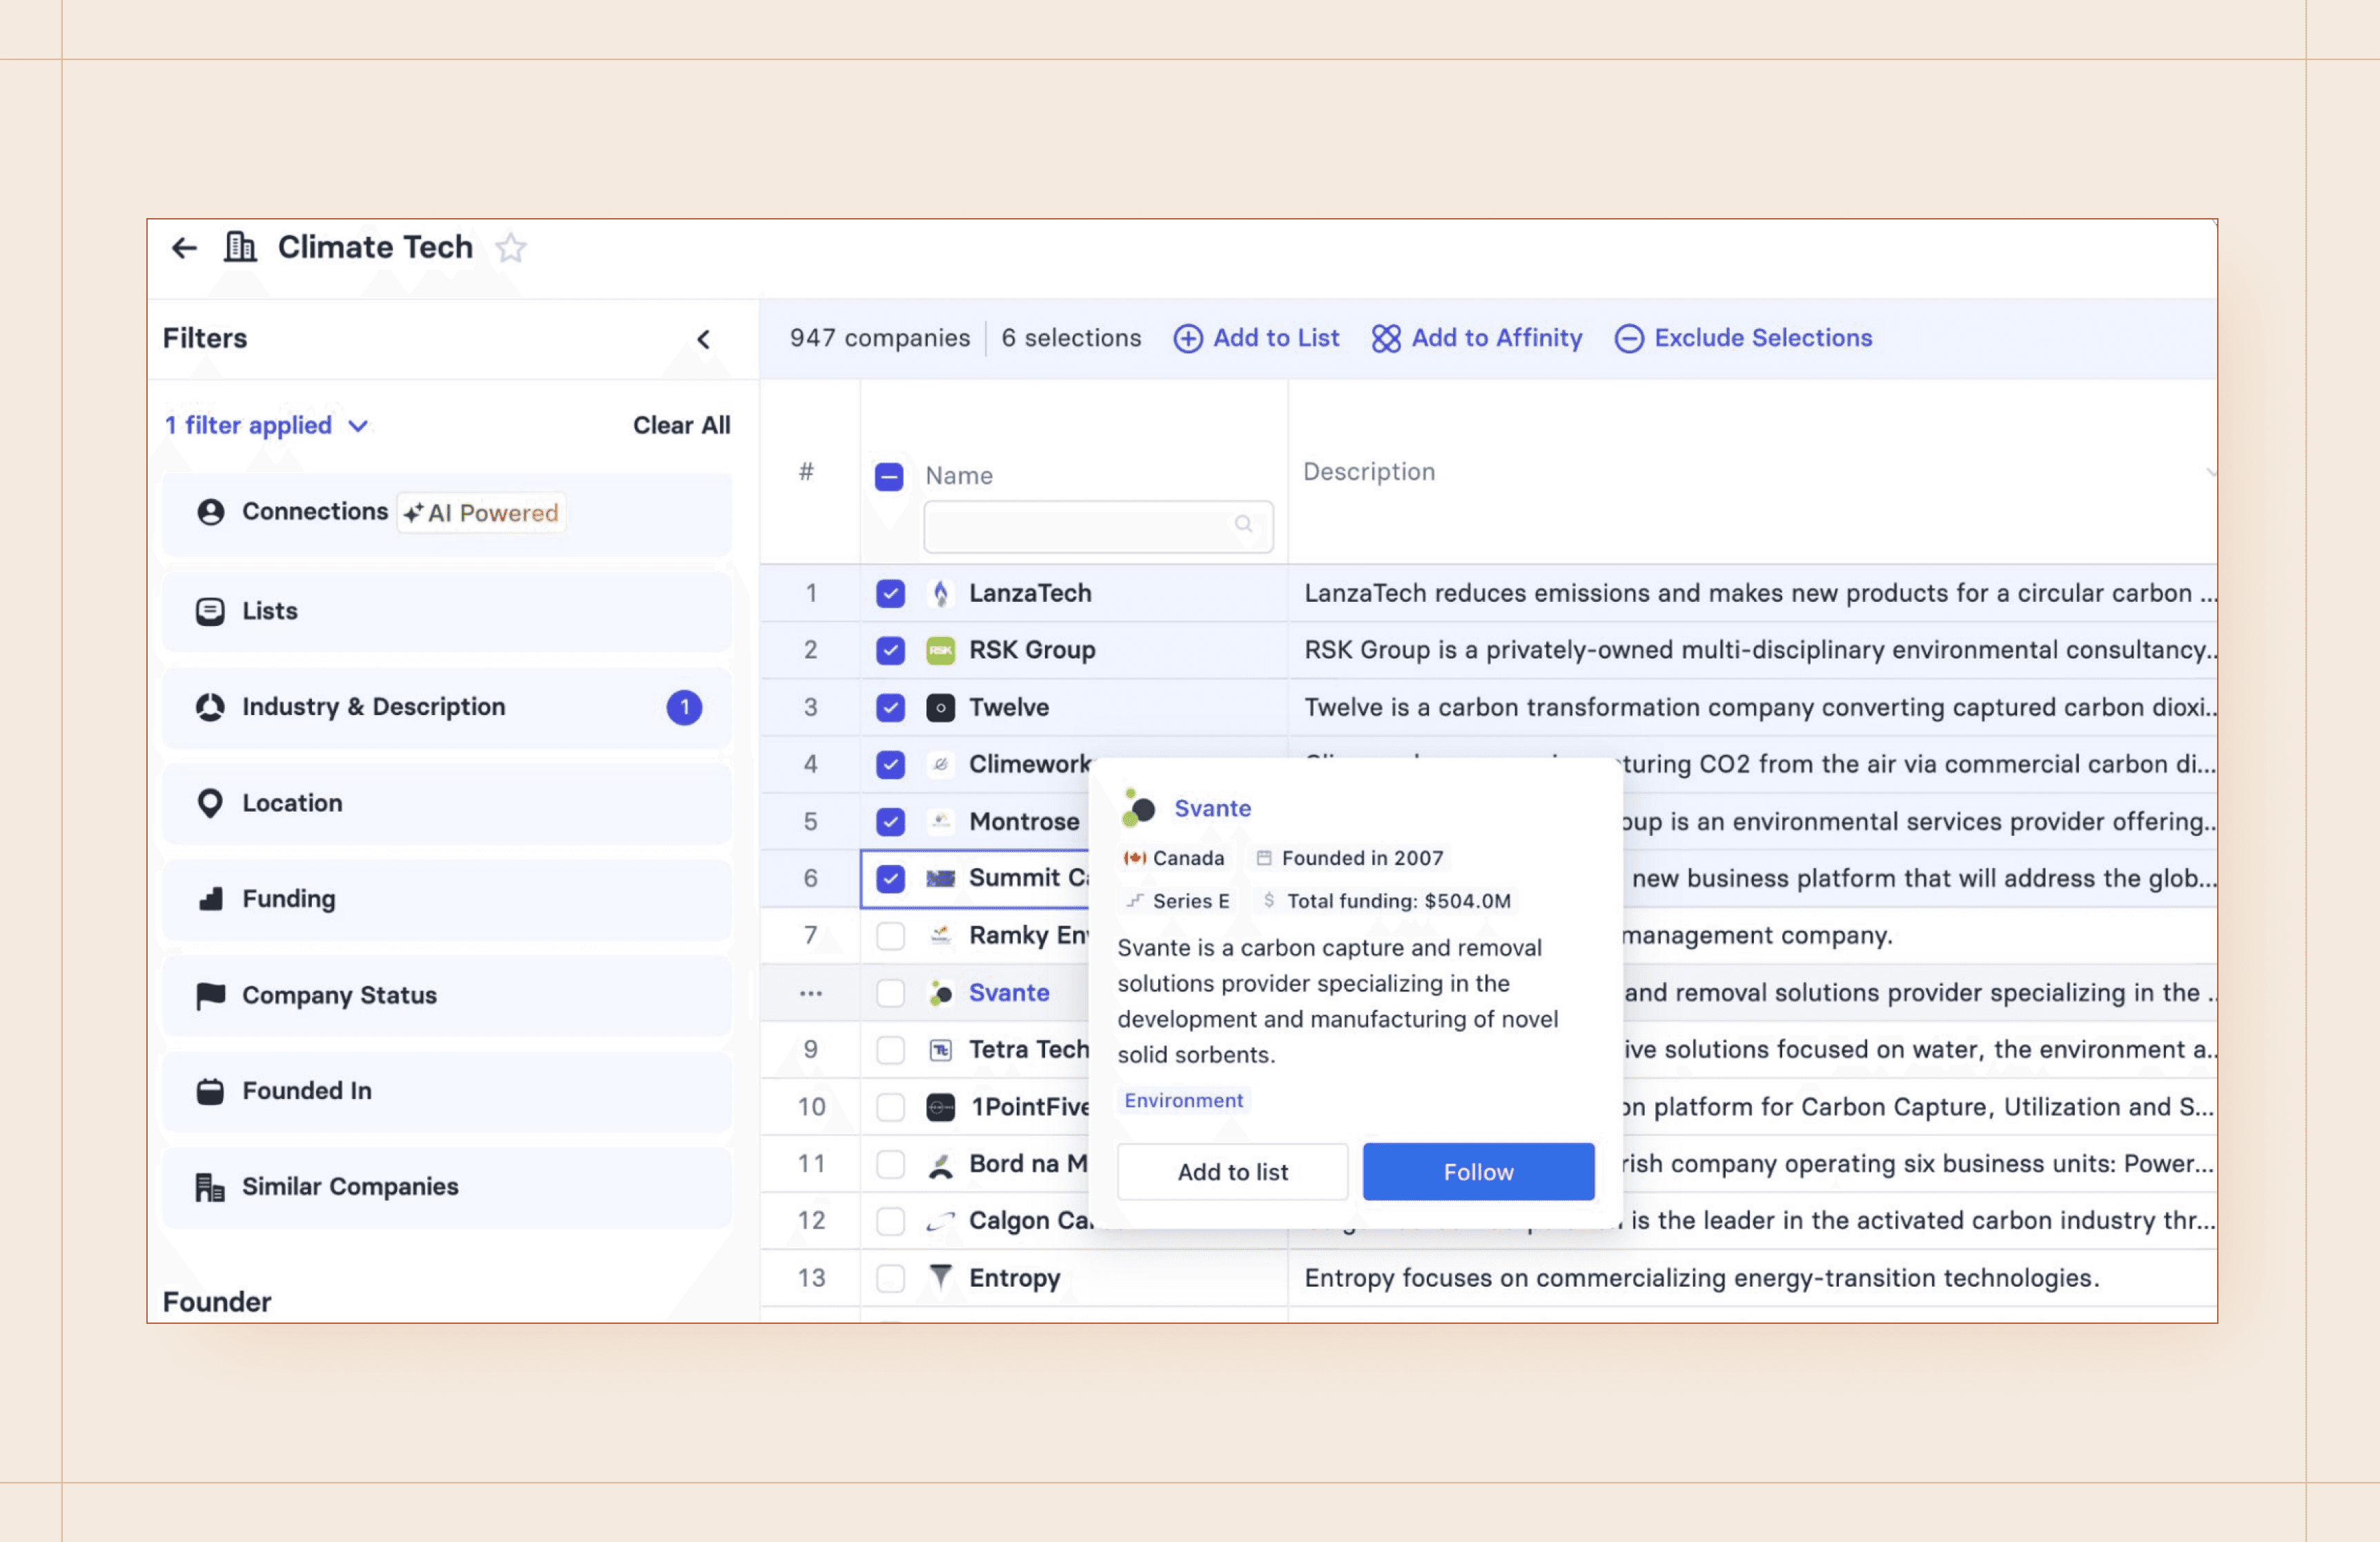
Task: Uncheck the LanzaTech row checkbox
Action: [x=890, y=594]
